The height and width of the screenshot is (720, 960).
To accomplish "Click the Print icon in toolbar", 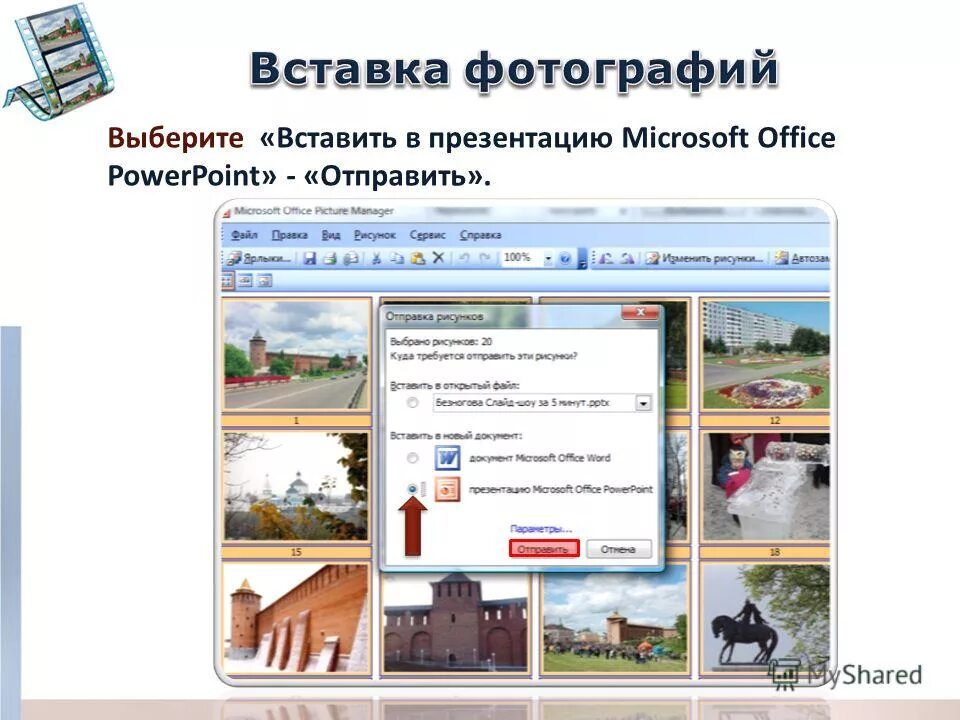I will point(330,258).
